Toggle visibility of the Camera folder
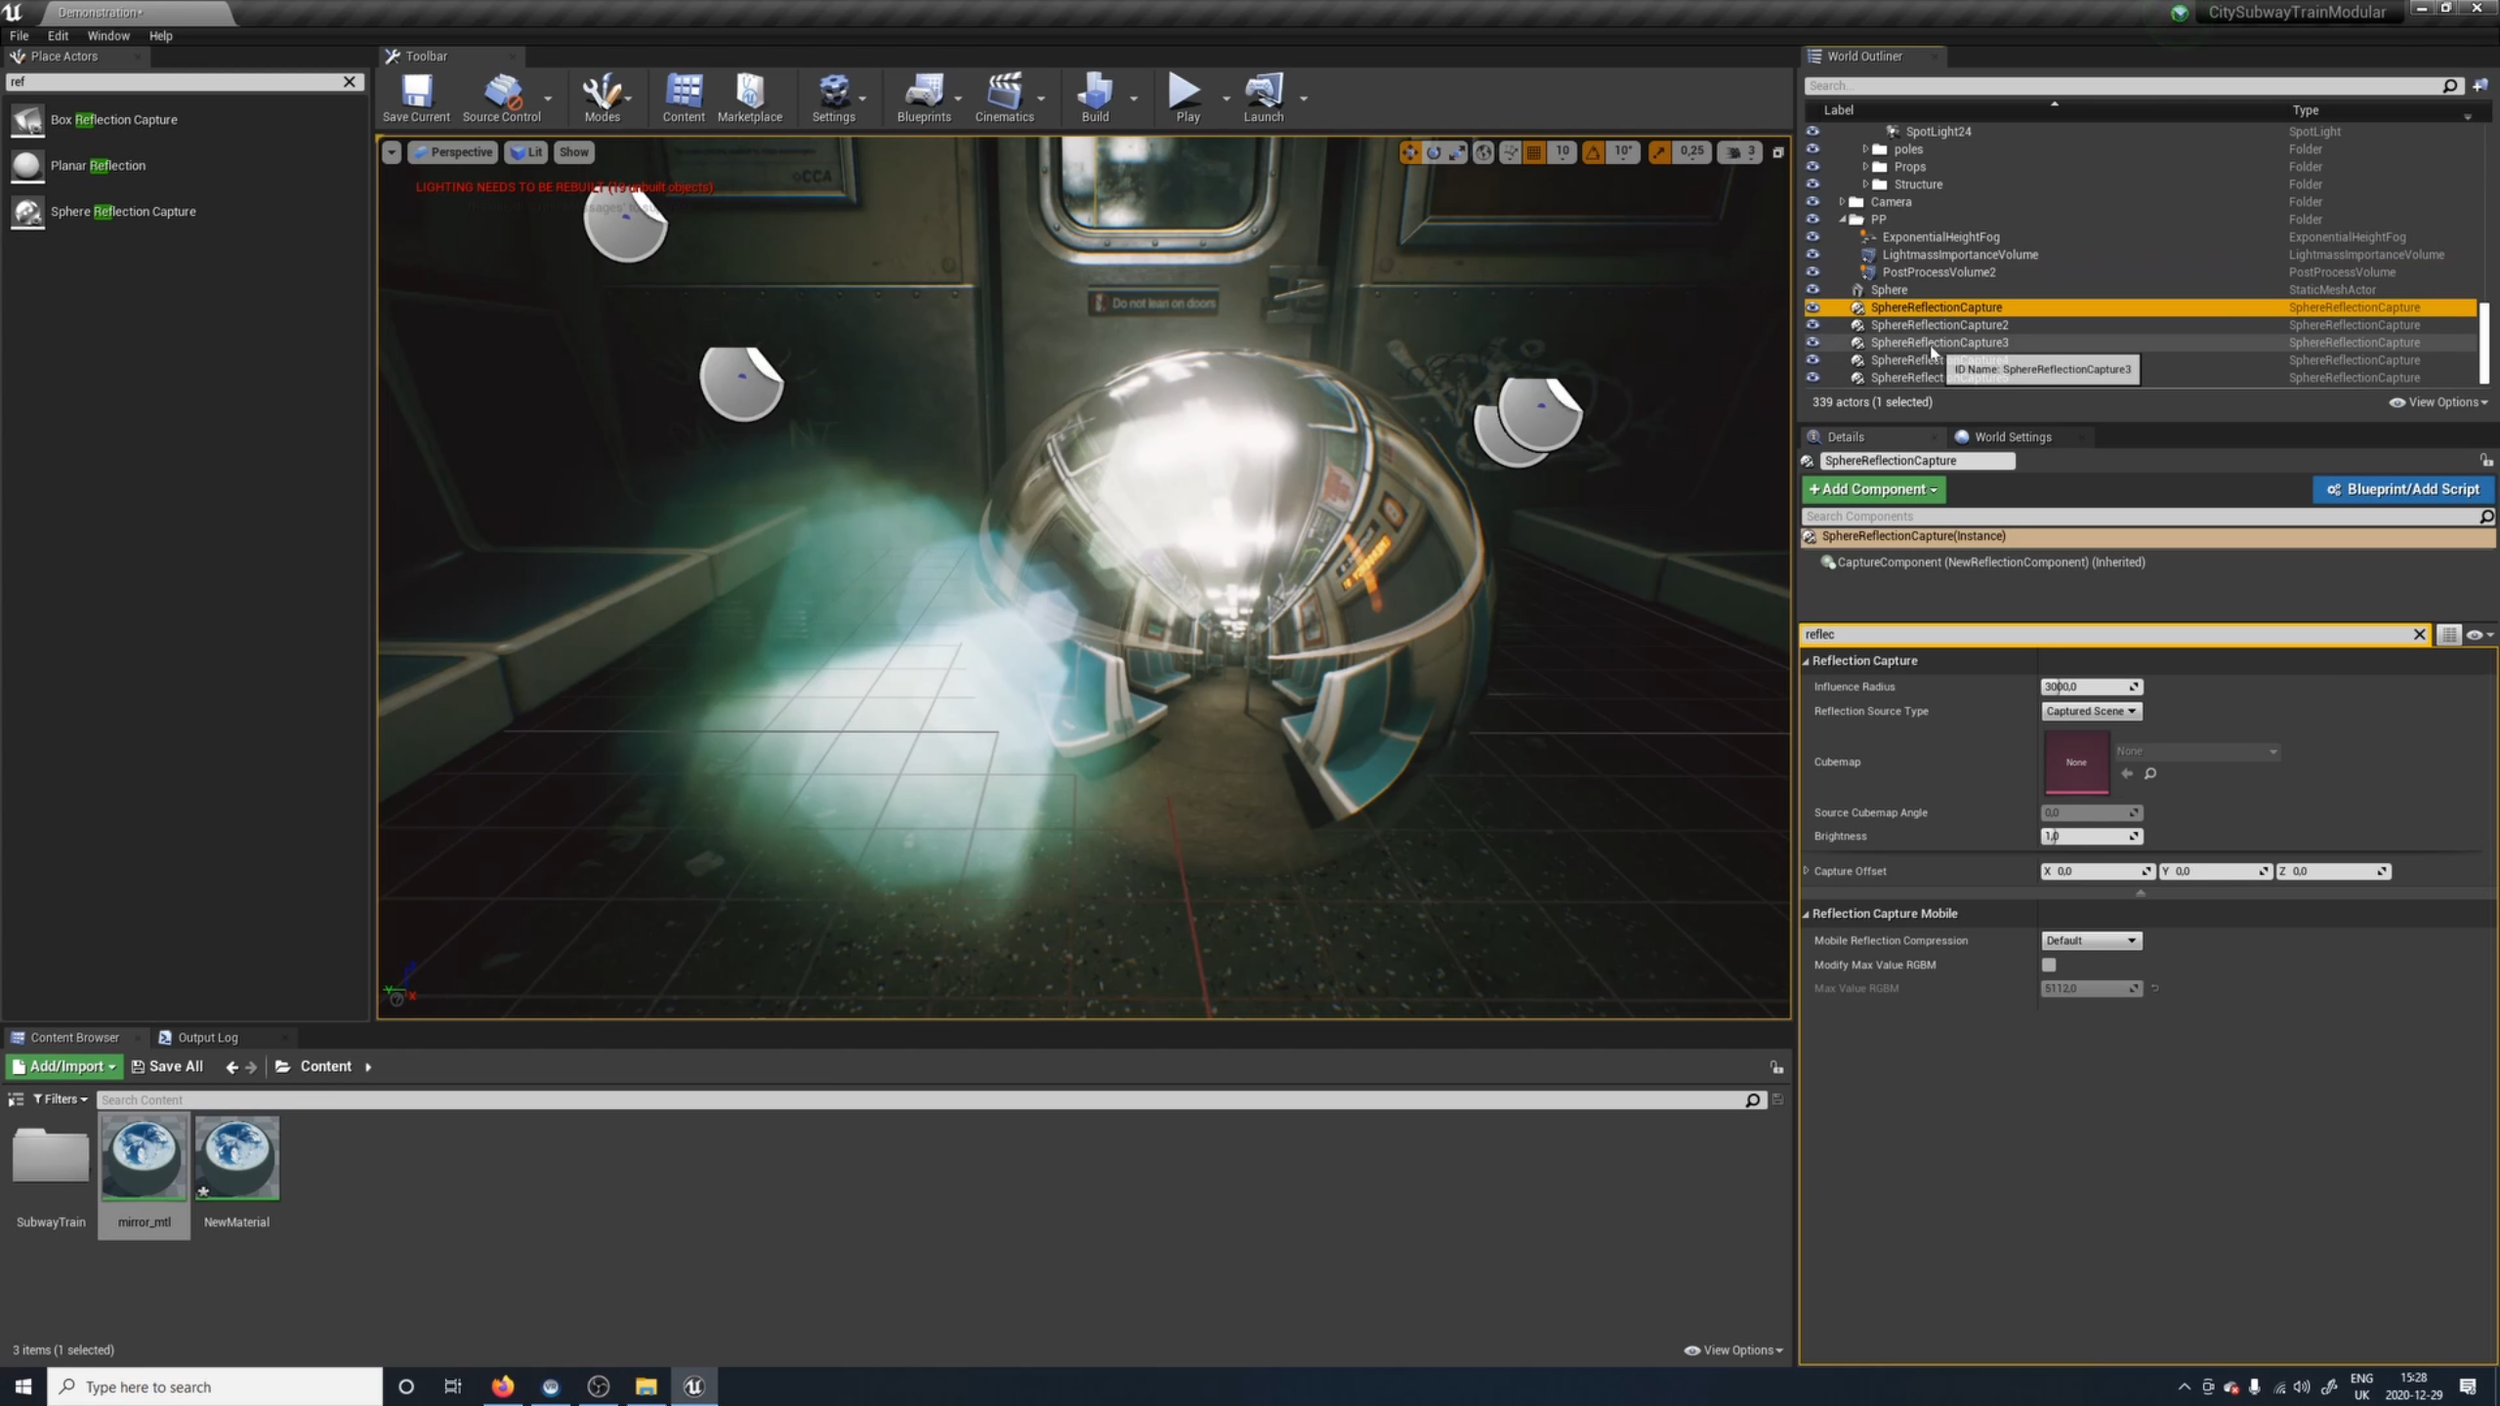The width and height of the screenshot is (2500, 1406). 1812,202
